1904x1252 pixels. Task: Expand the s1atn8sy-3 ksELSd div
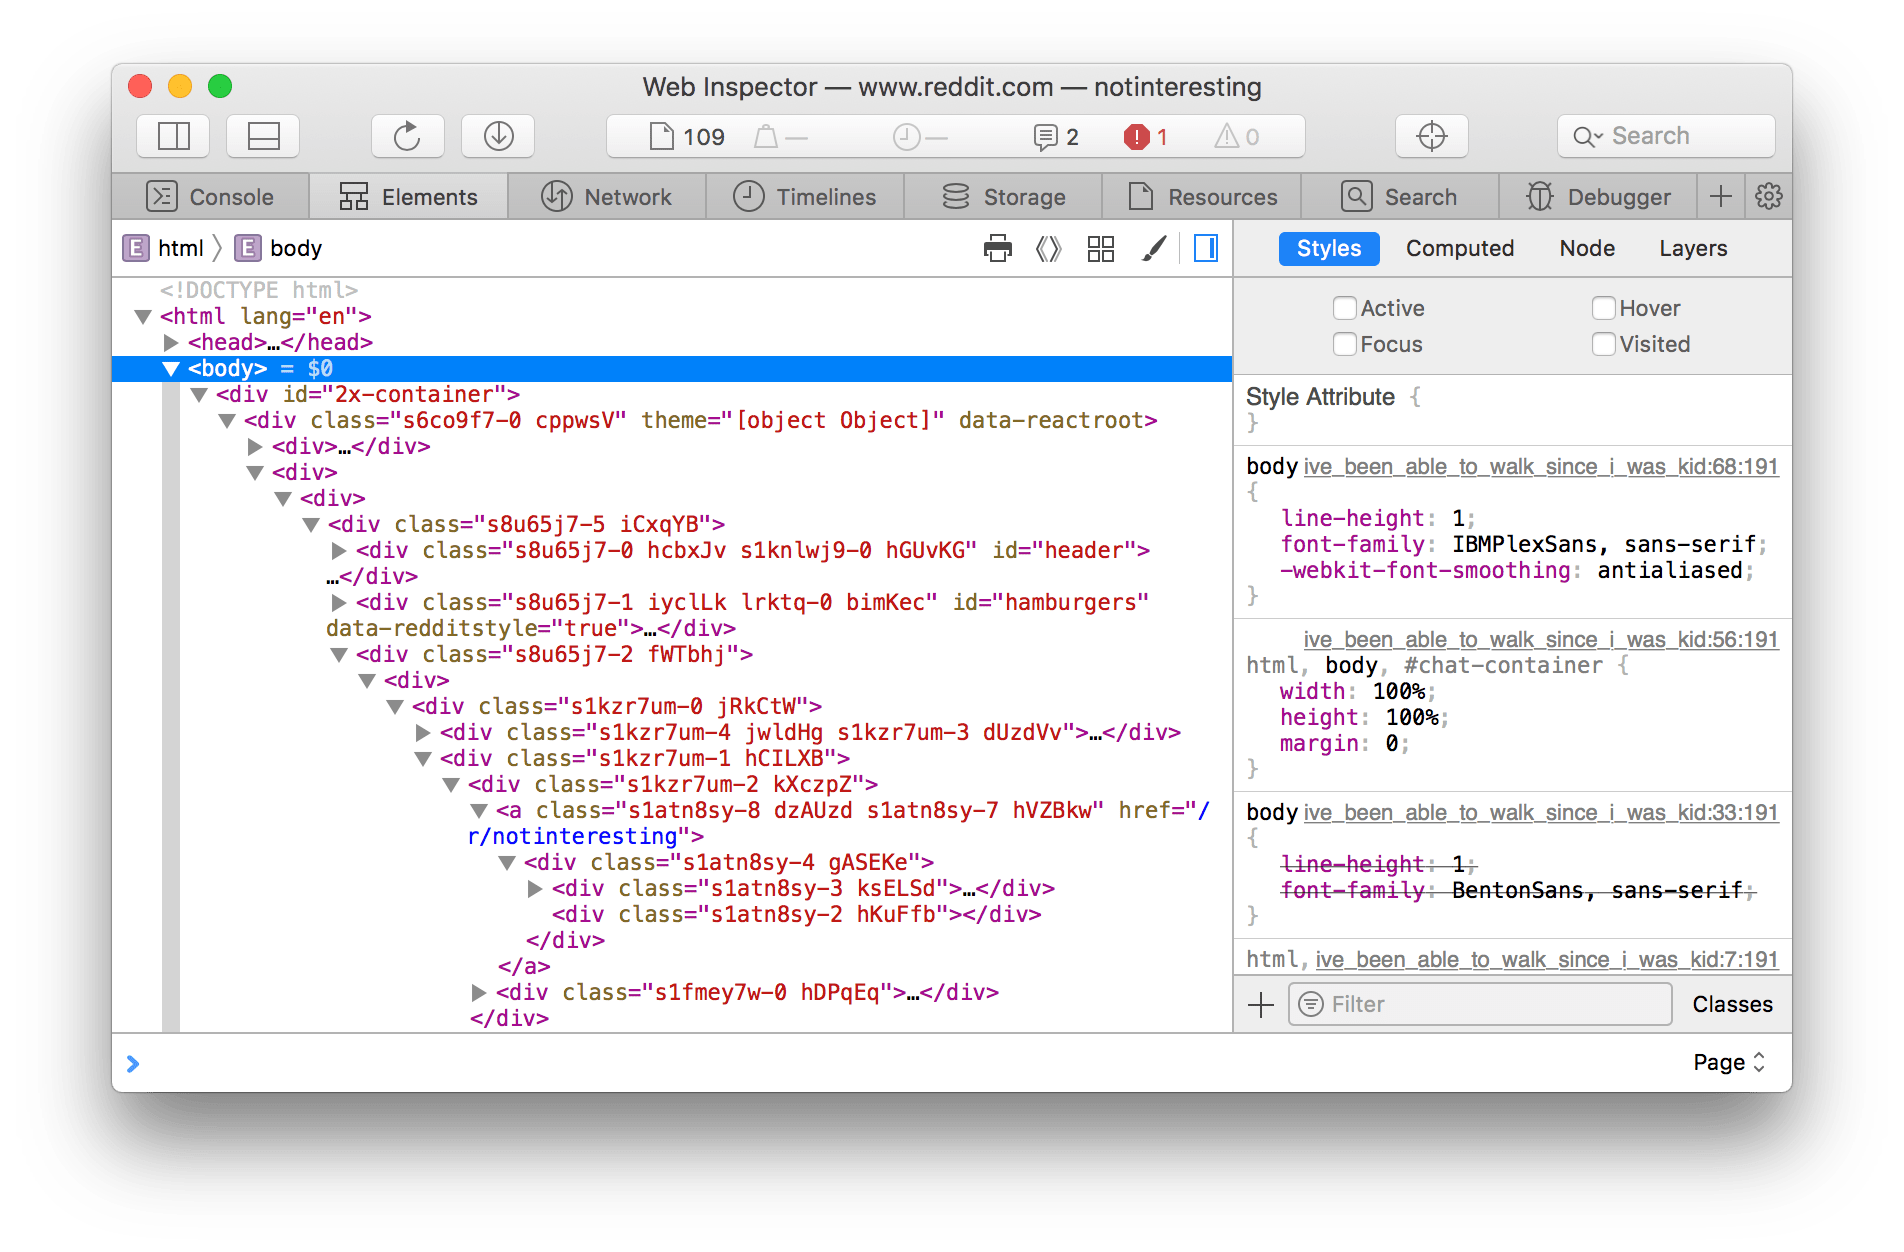coord(535,889)
